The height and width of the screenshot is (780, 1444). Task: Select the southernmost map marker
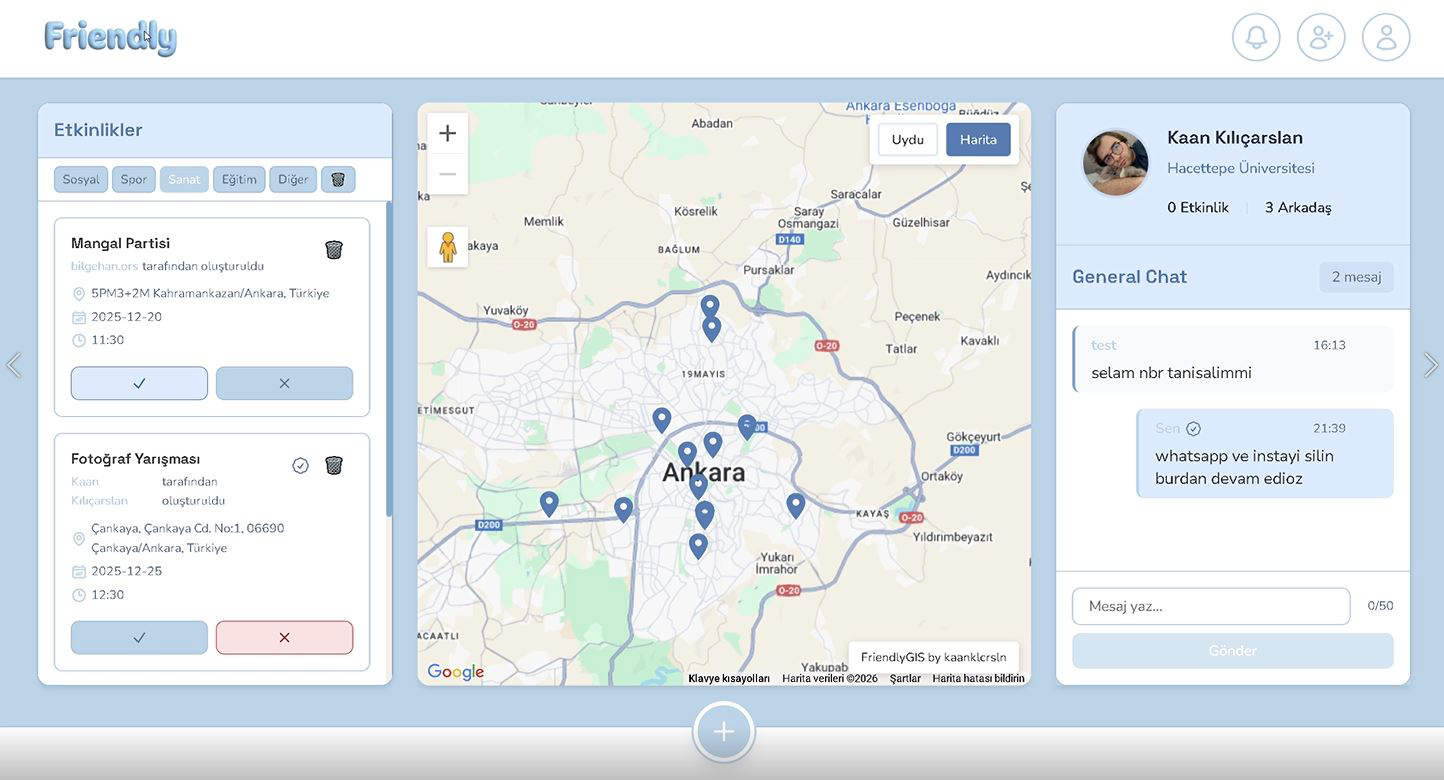point(698,545)
